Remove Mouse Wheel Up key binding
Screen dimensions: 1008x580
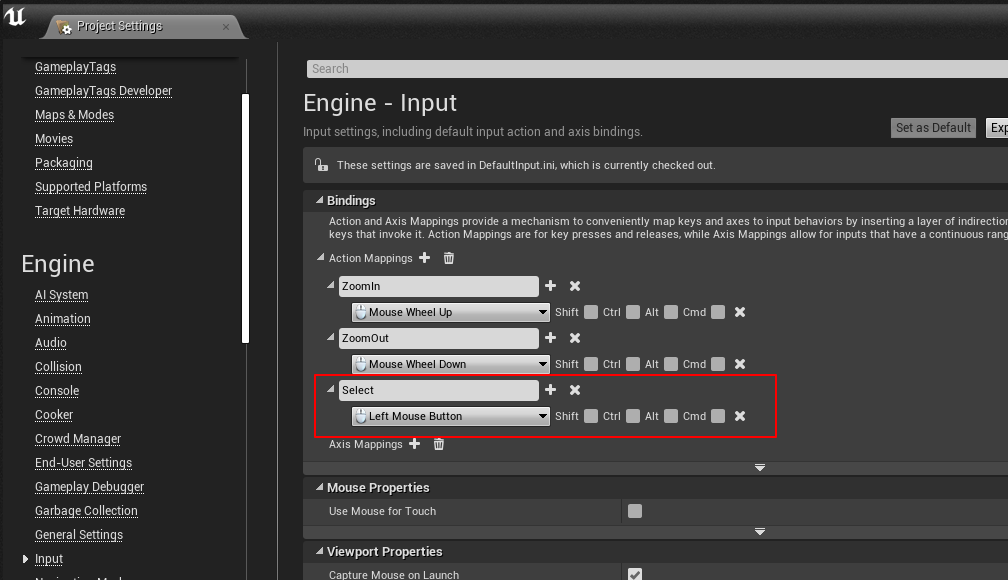coord(740,312)
